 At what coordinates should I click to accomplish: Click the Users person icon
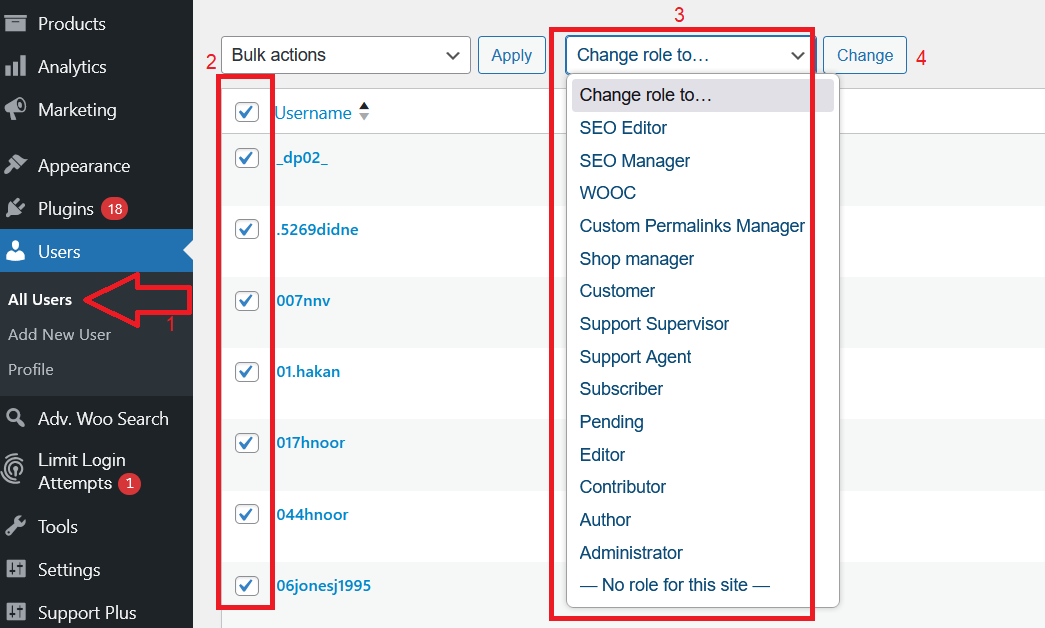(15, 251)
